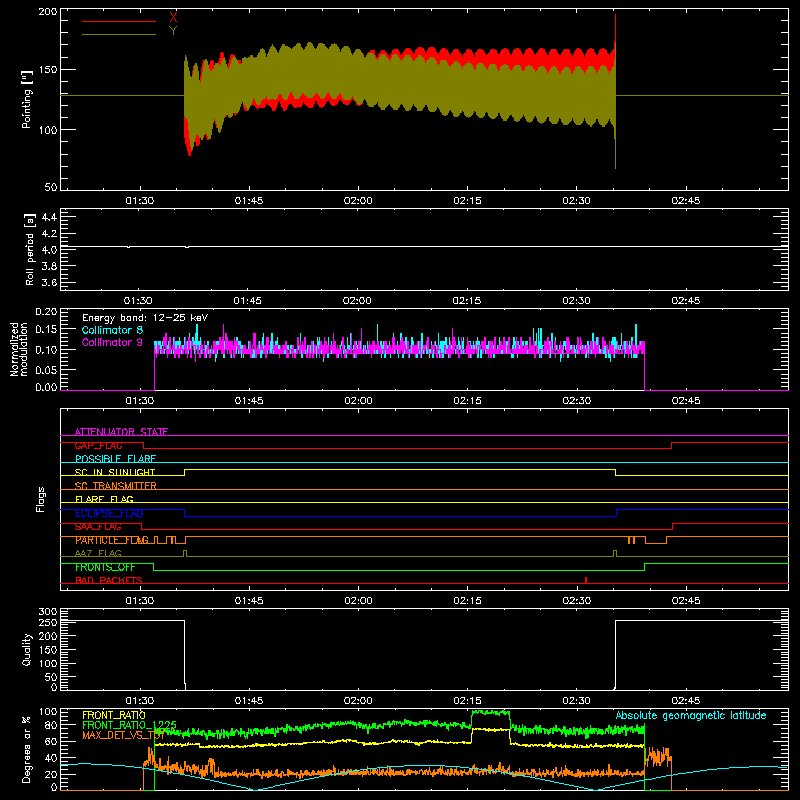
Task: Select the magenta Collimator 9 label
Action: [112, 342]
